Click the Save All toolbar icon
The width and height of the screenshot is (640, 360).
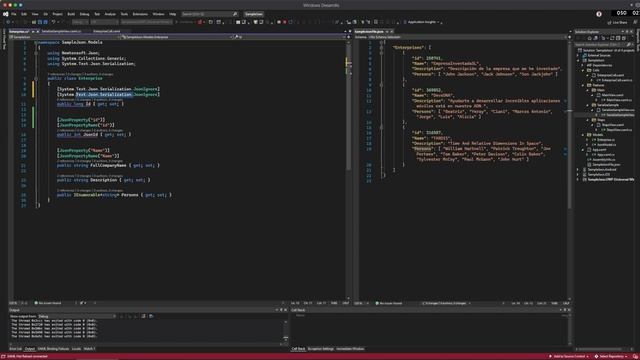click(x=45, y=22)
